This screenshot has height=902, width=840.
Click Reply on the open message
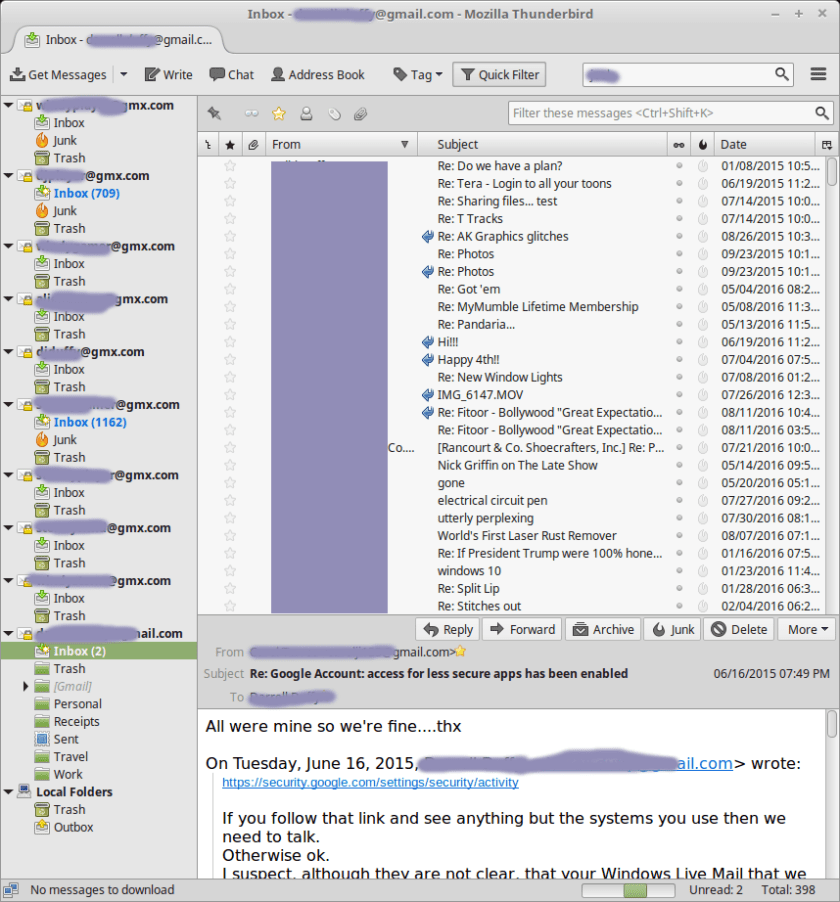pos(447,629)
